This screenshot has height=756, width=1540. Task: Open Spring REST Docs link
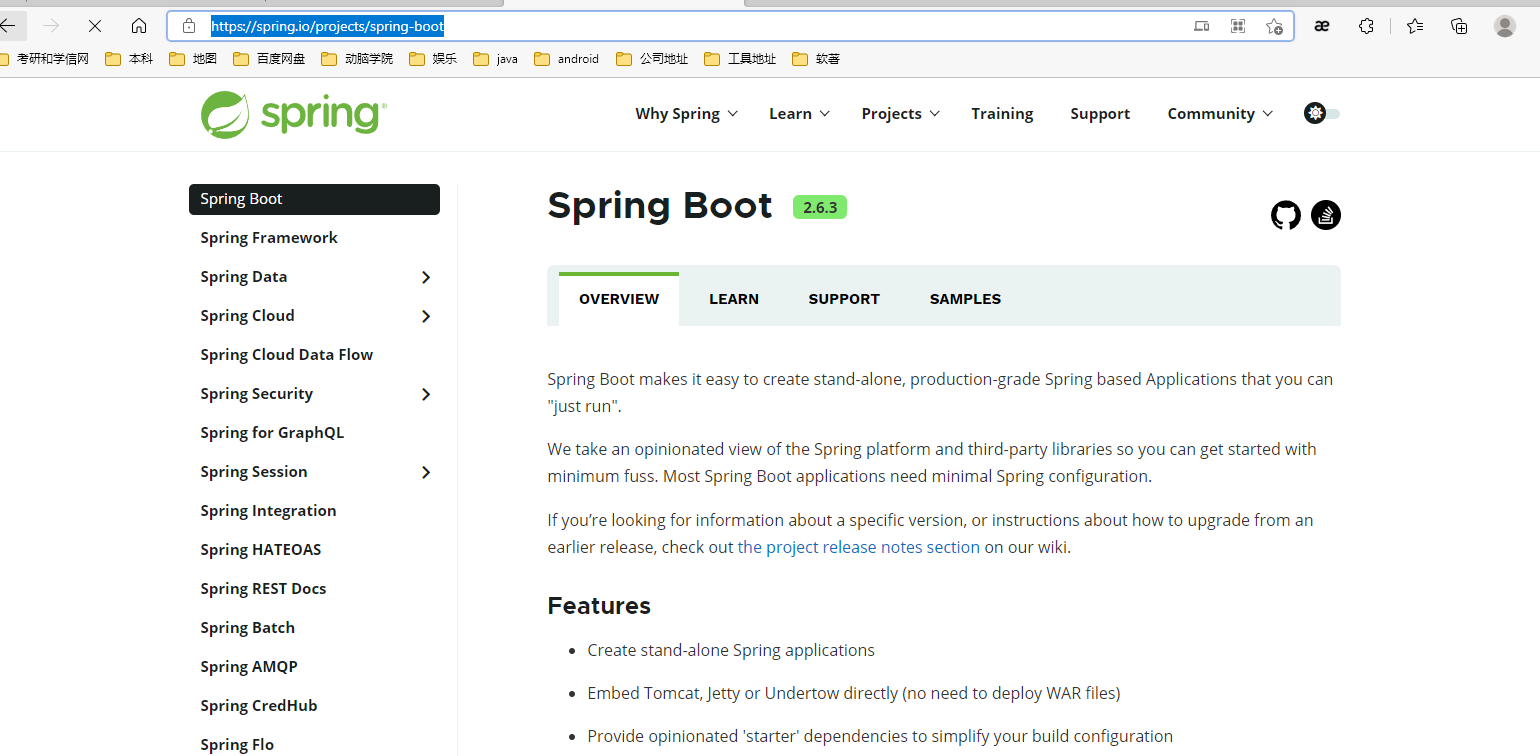point(263,589)
